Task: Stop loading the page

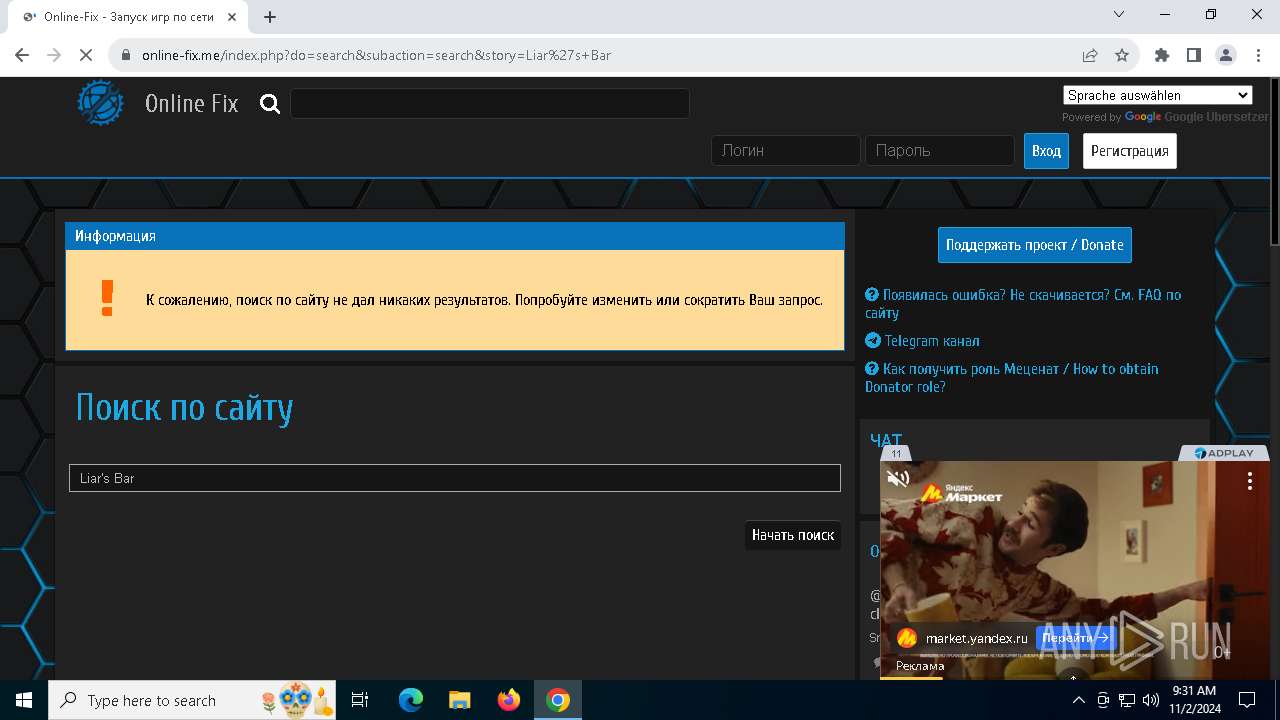Action: (86, 55)
